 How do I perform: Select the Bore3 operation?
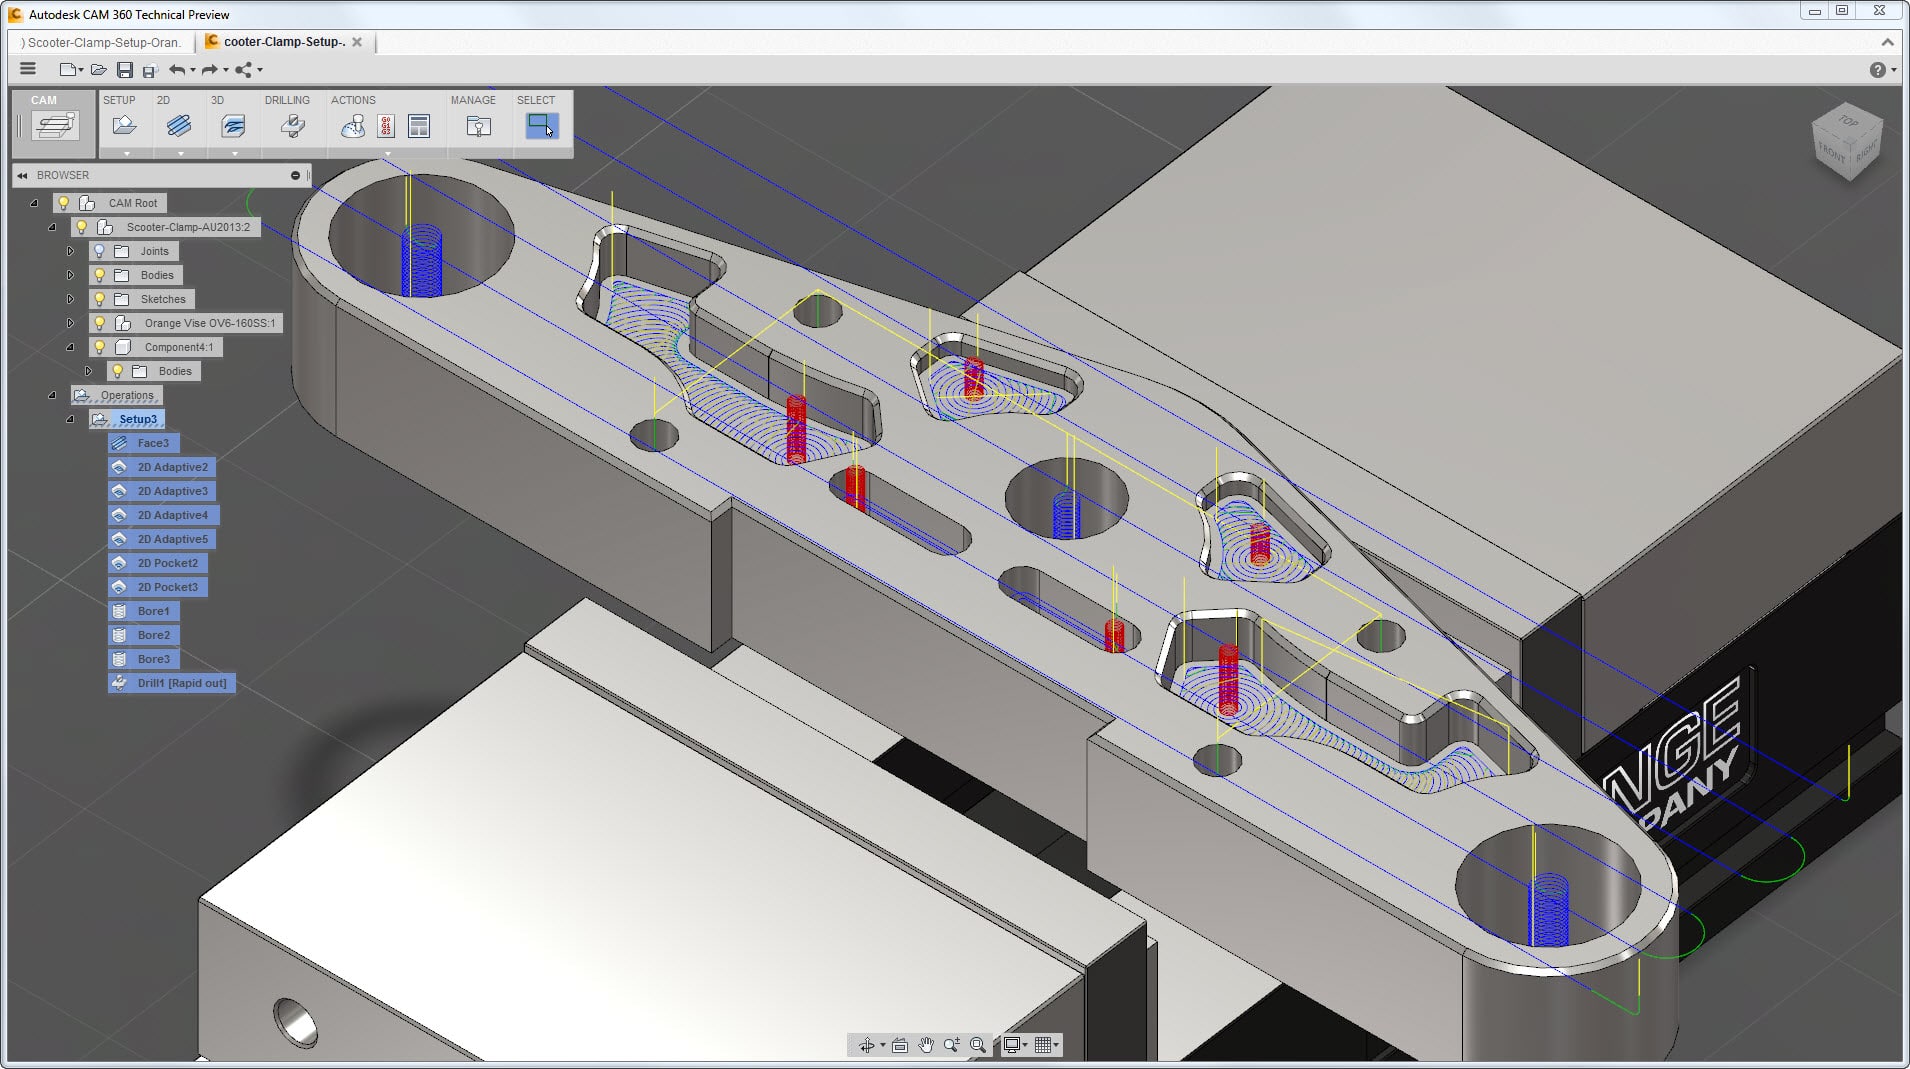(x=144, y=659)
